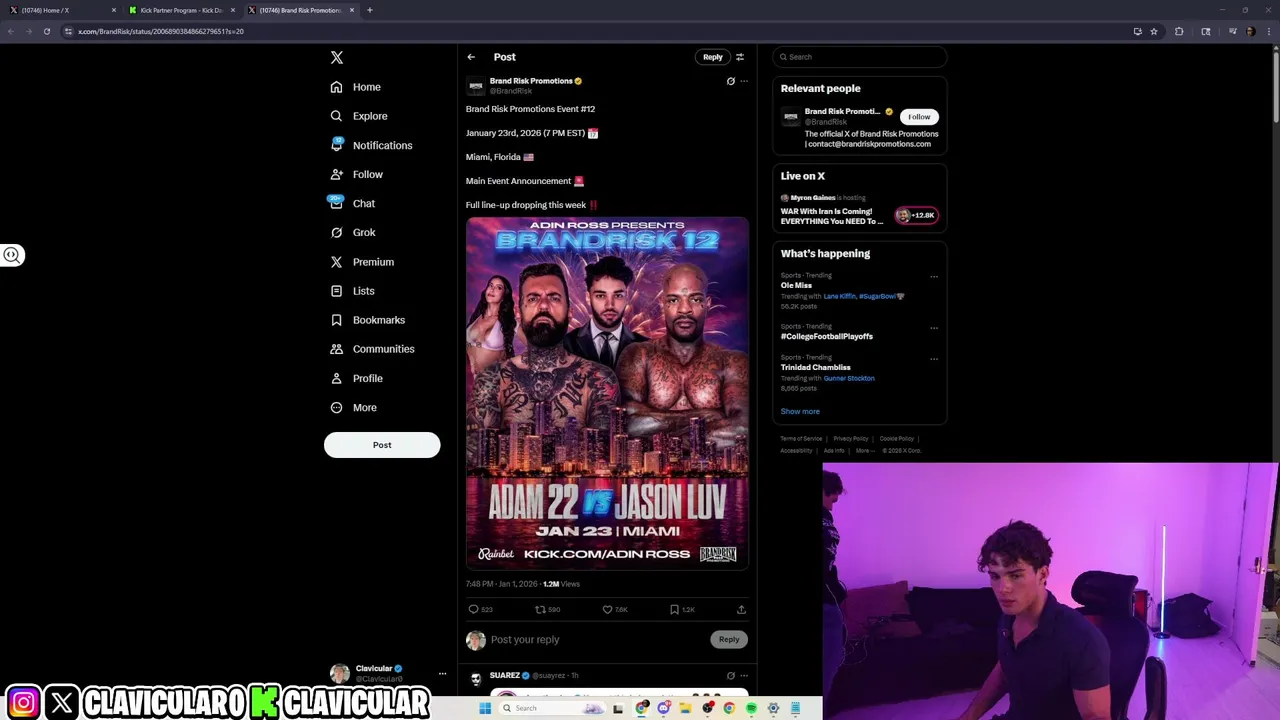Click the back arrow beside Post heading
This screenshot has width=1280, height=720.
[471, 57]
